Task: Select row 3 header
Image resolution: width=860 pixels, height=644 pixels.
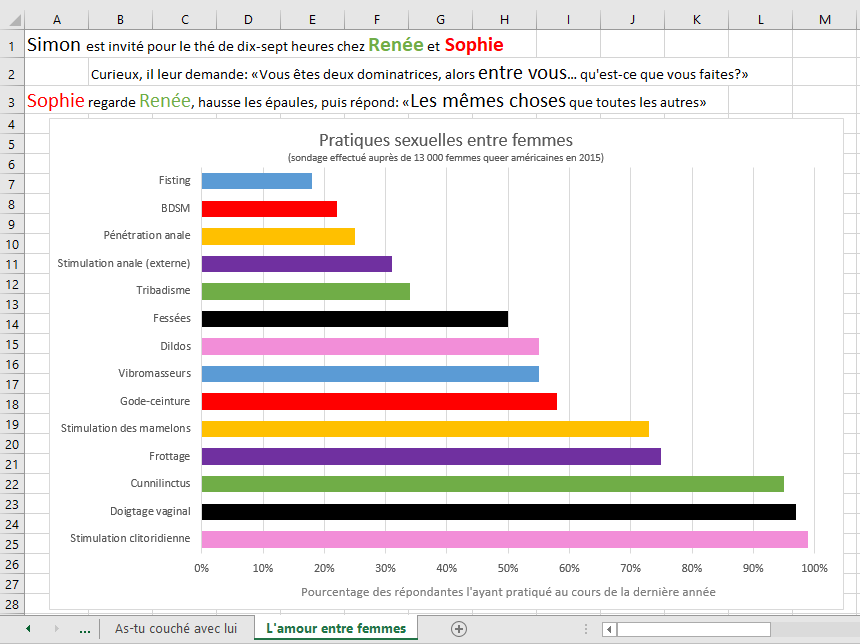Action: (11, 102)
